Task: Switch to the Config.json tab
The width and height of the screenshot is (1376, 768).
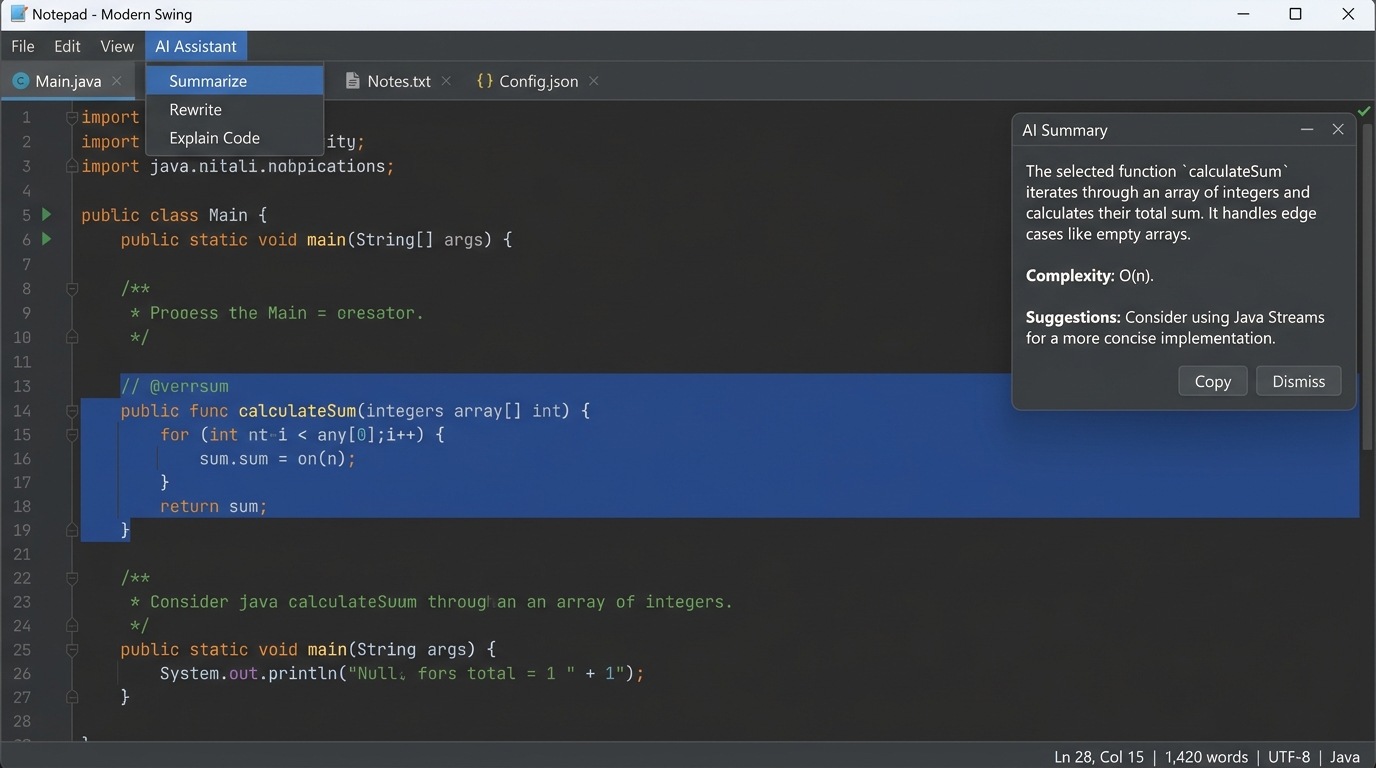Action: point(538,81)
